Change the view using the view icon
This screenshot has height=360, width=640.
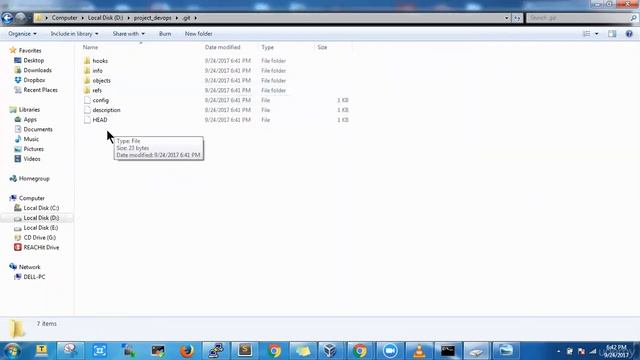587,34
